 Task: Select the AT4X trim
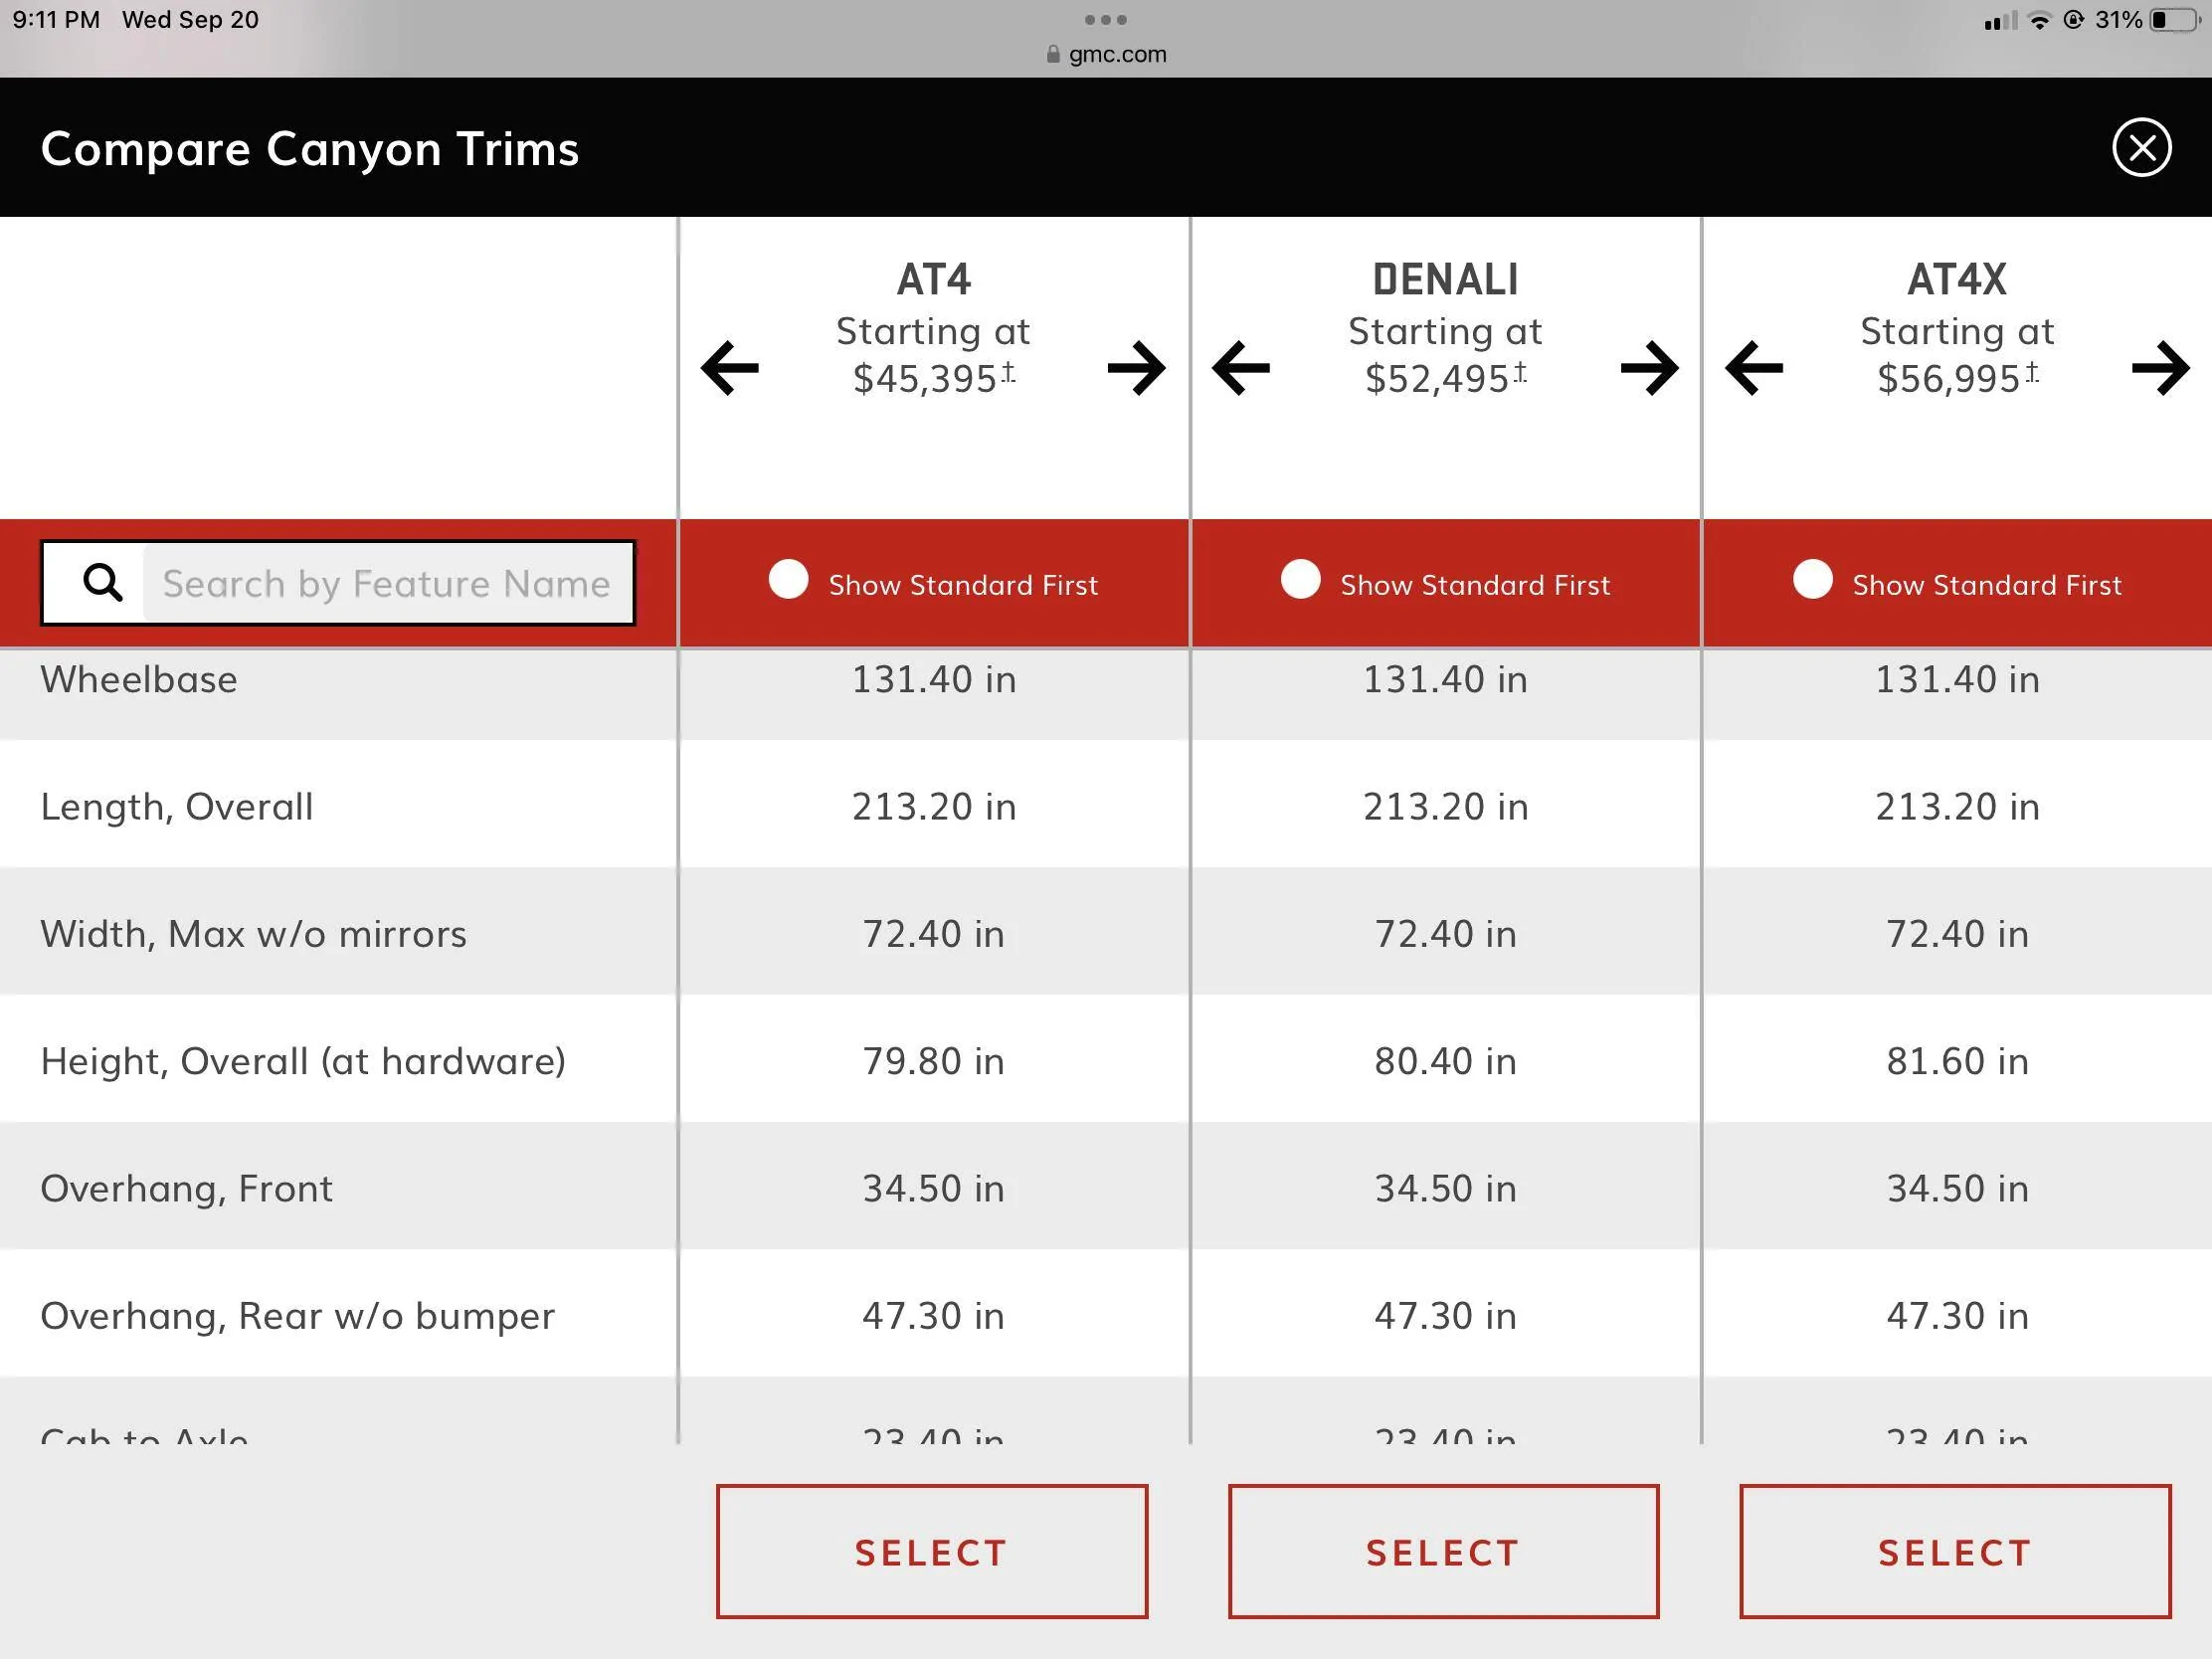[x=1955, y=1552]
